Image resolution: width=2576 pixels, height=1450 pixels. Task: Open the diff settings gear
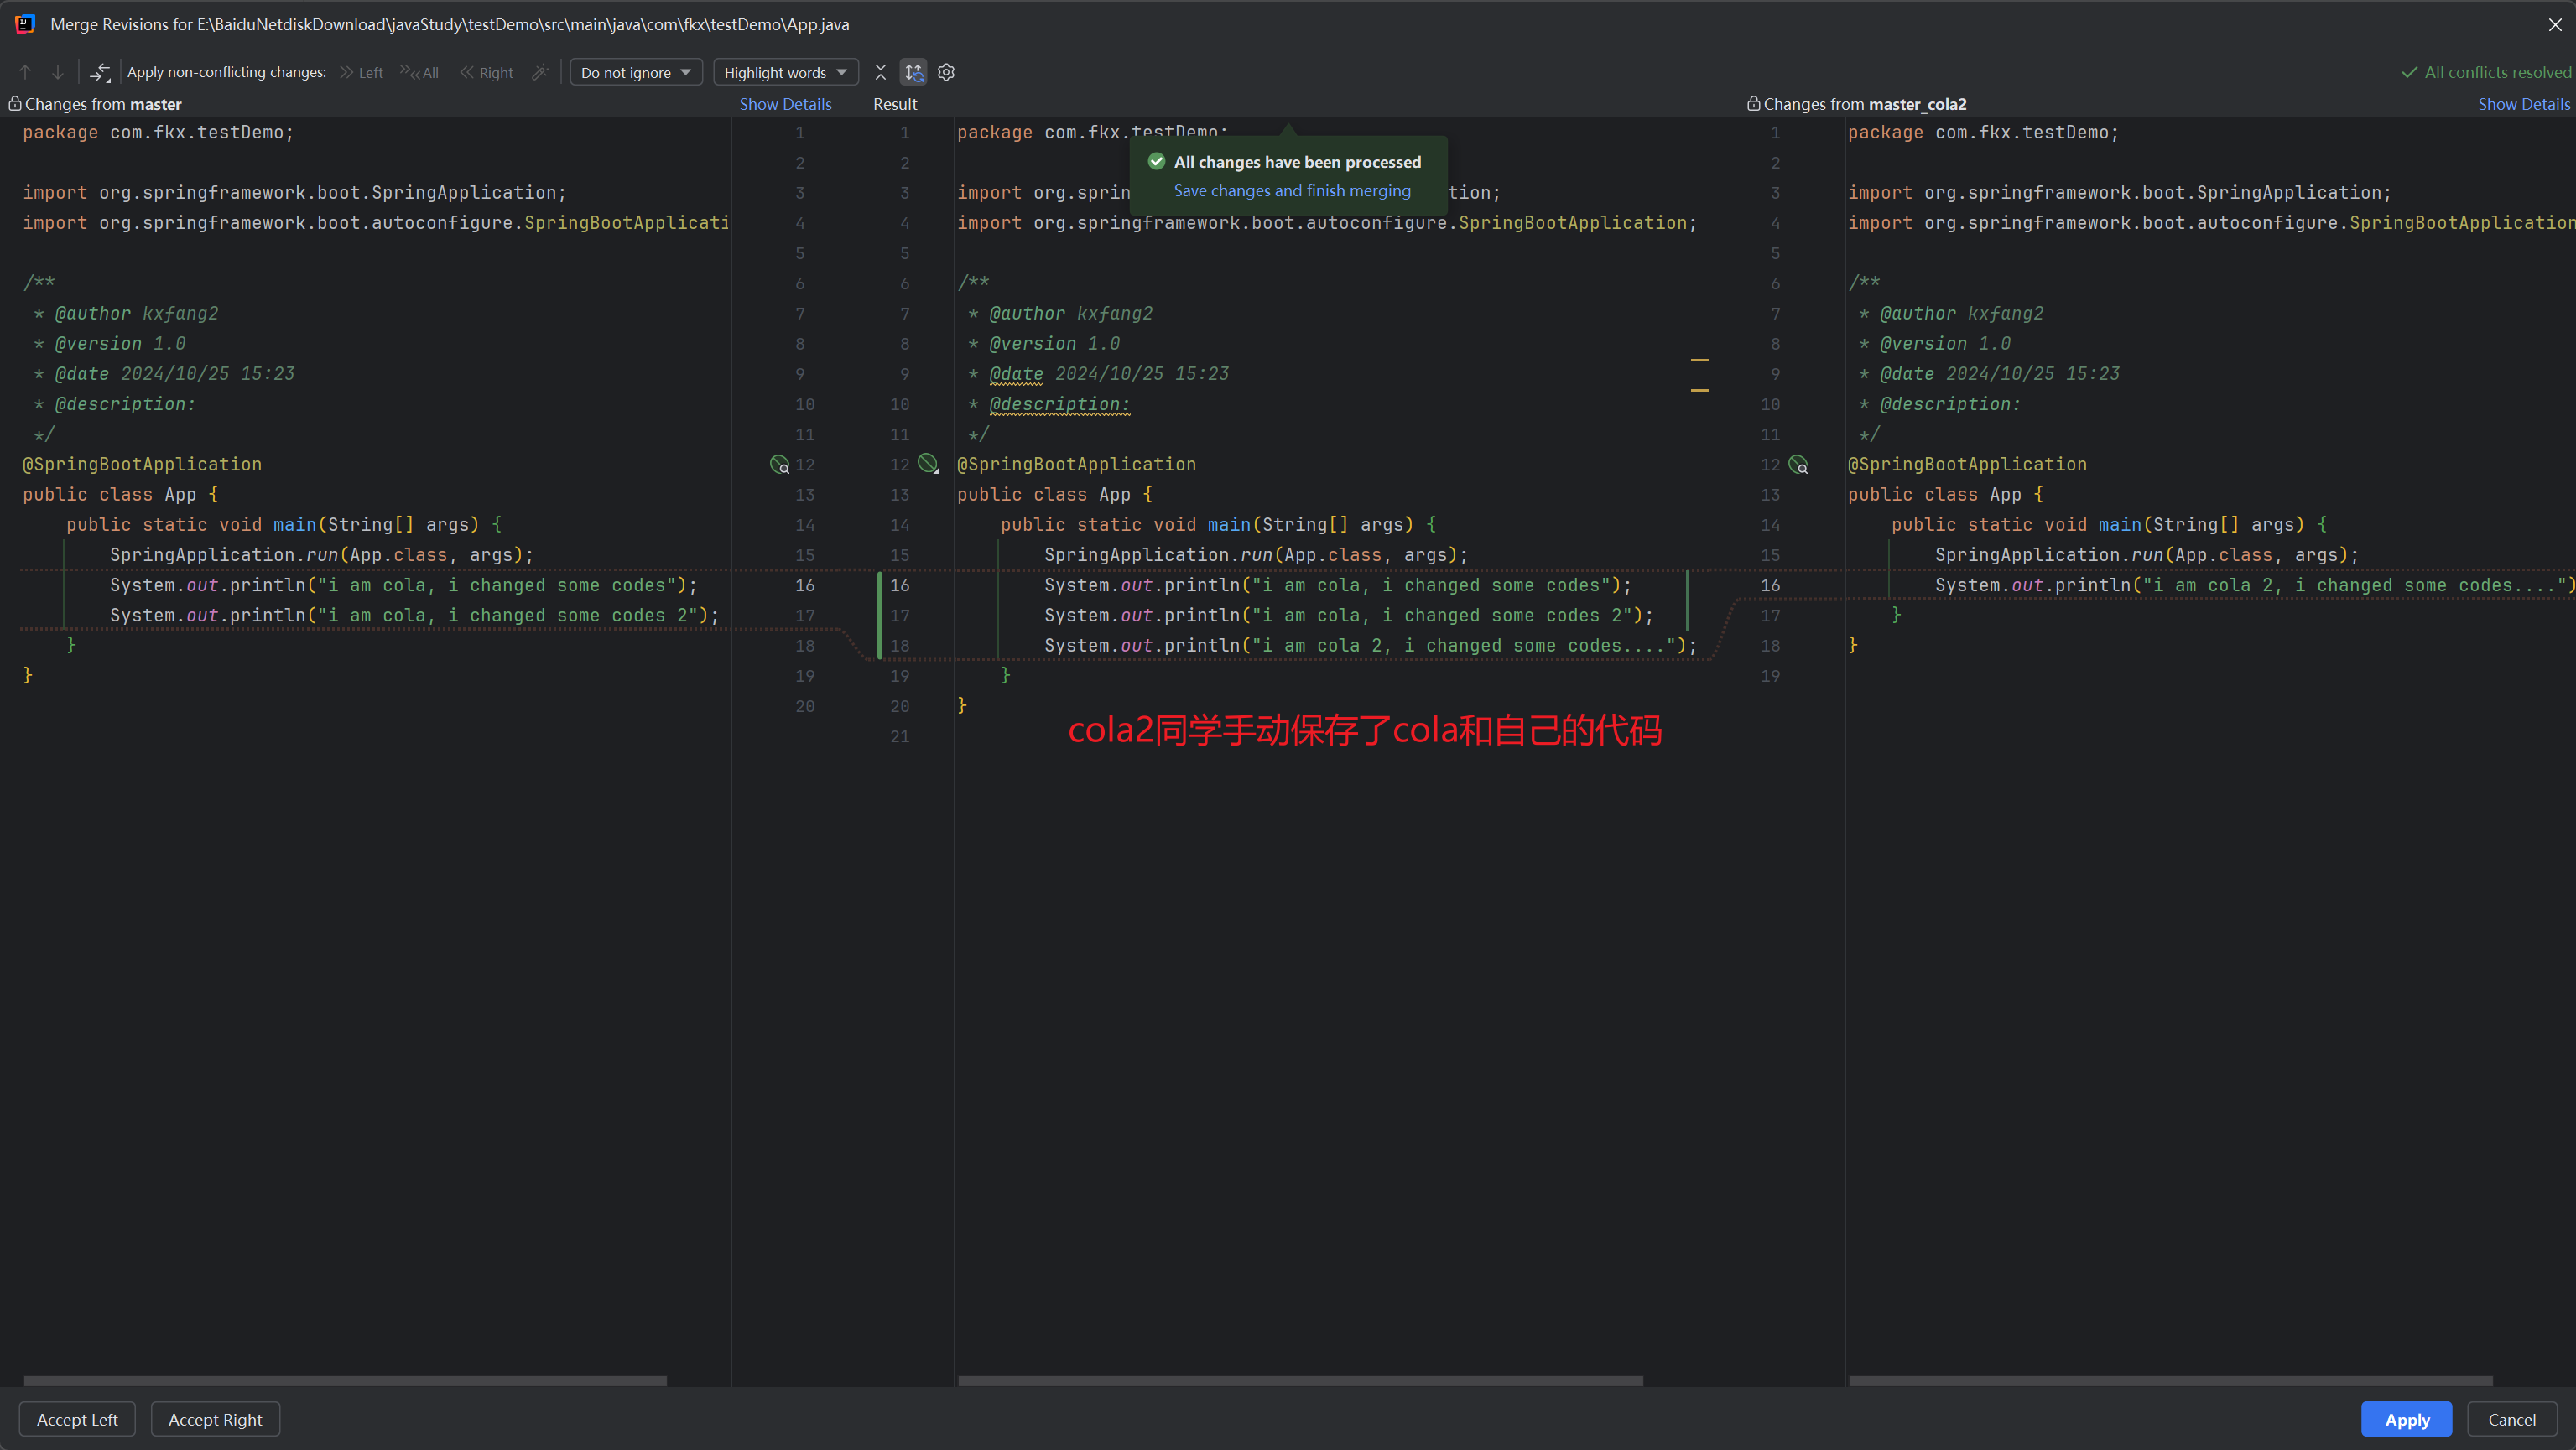(946, 72)
